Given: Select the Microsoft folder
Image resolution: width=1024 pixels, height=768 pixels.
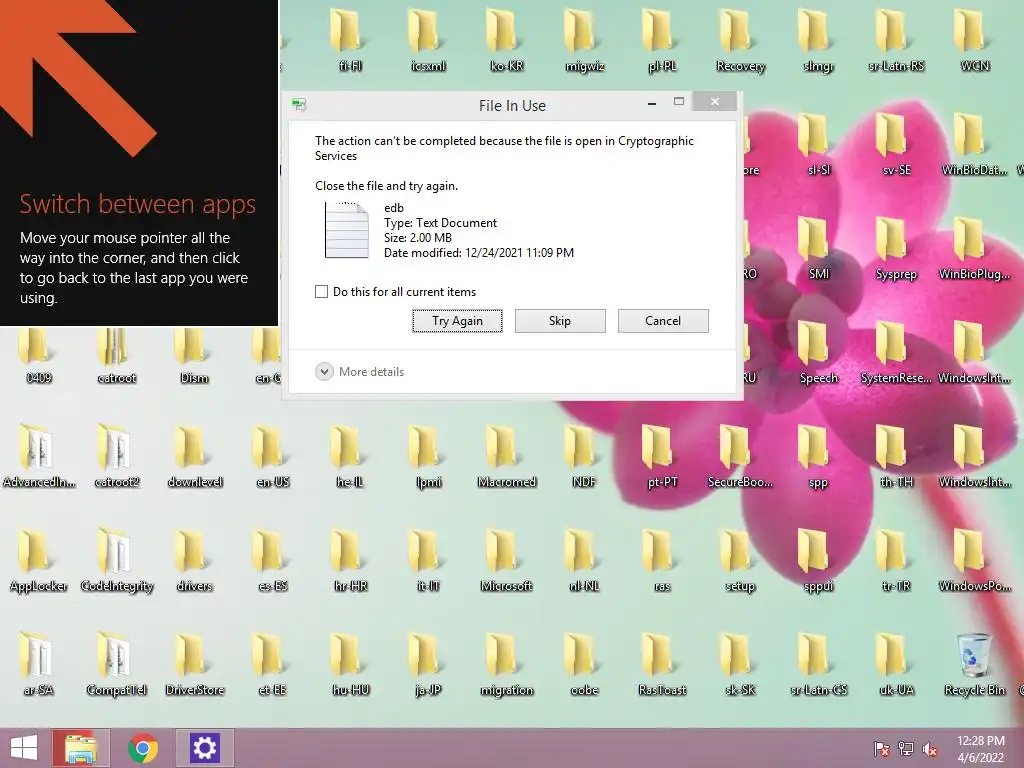Looking at the screenshot, I should tap(506, 560).
